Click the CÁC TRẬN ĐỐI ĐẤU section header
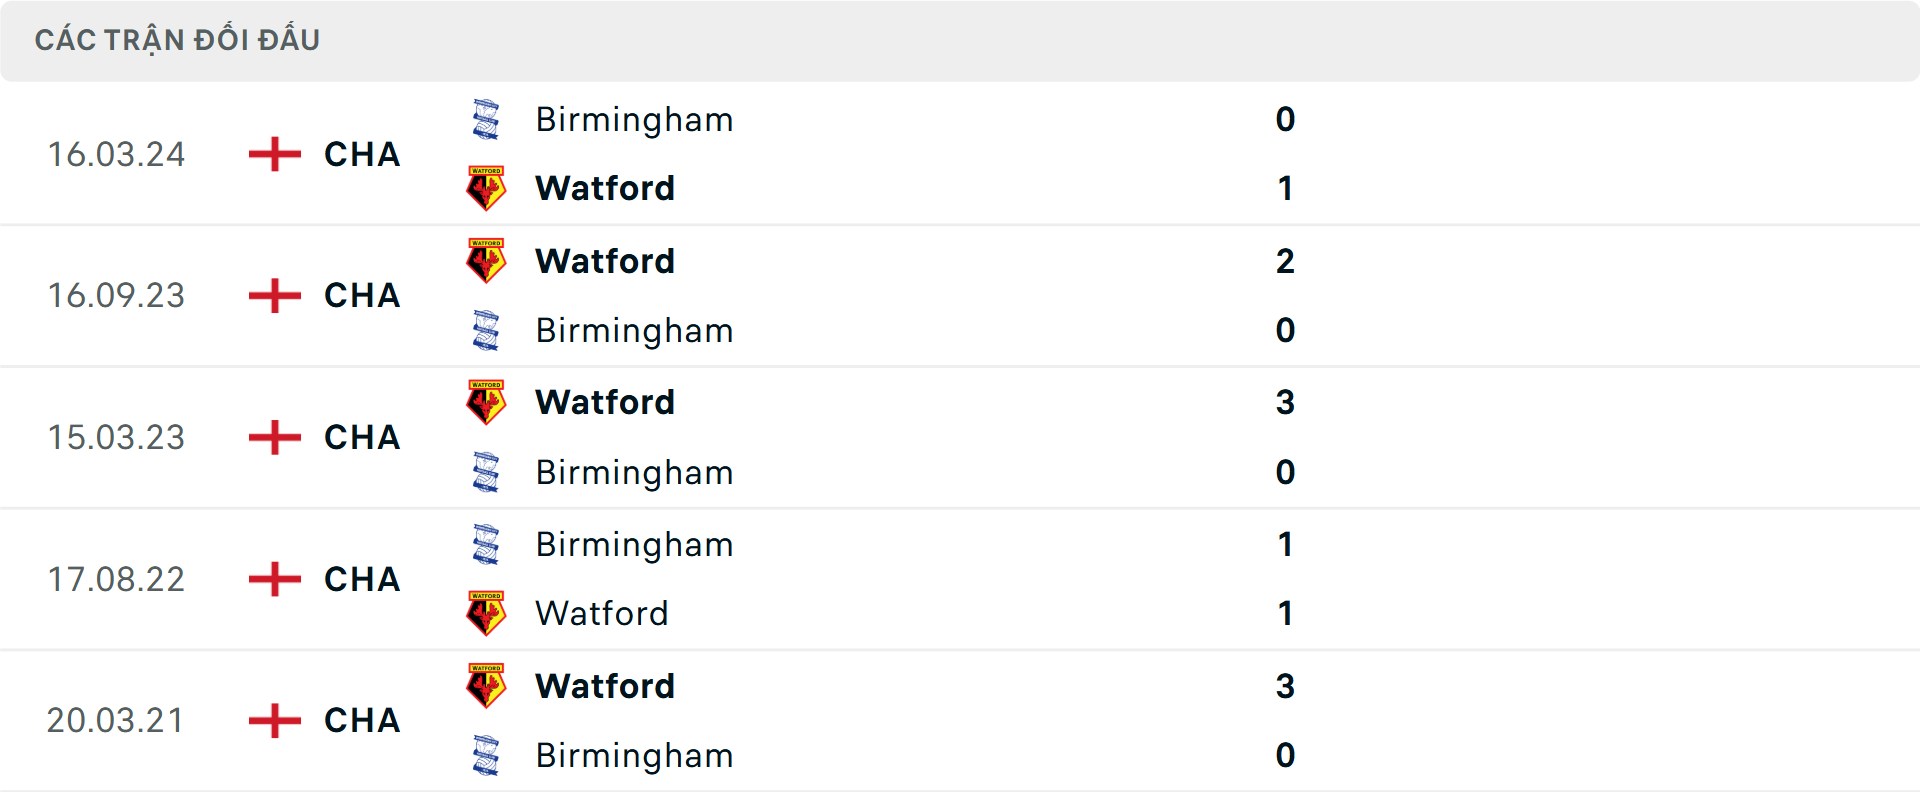 [x=178, y=39]
